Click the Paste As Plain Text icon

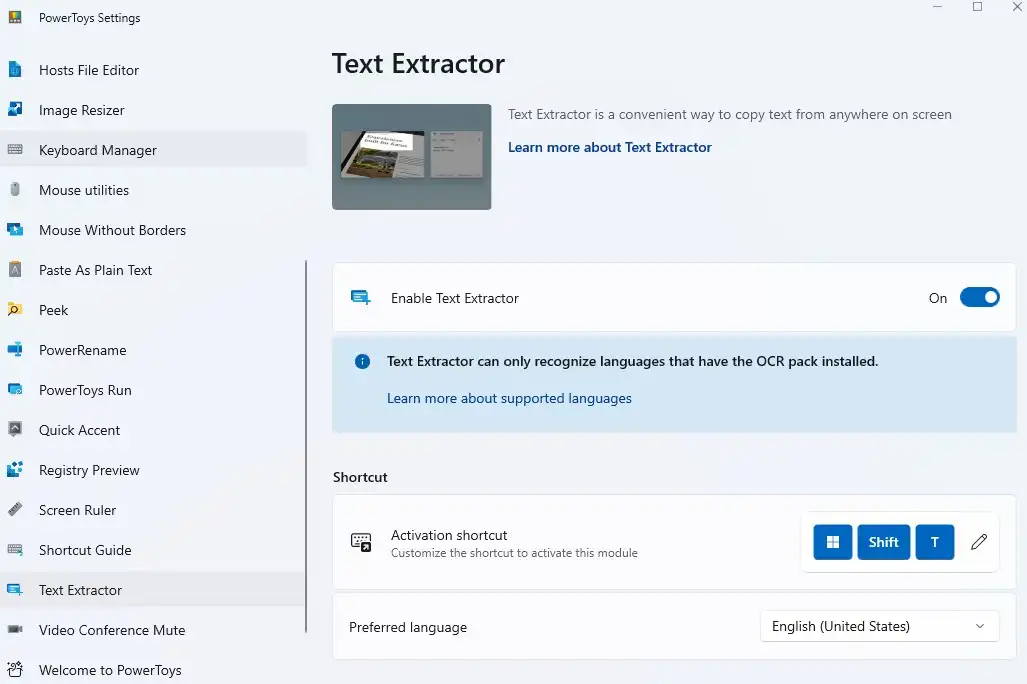coord(15,269)
